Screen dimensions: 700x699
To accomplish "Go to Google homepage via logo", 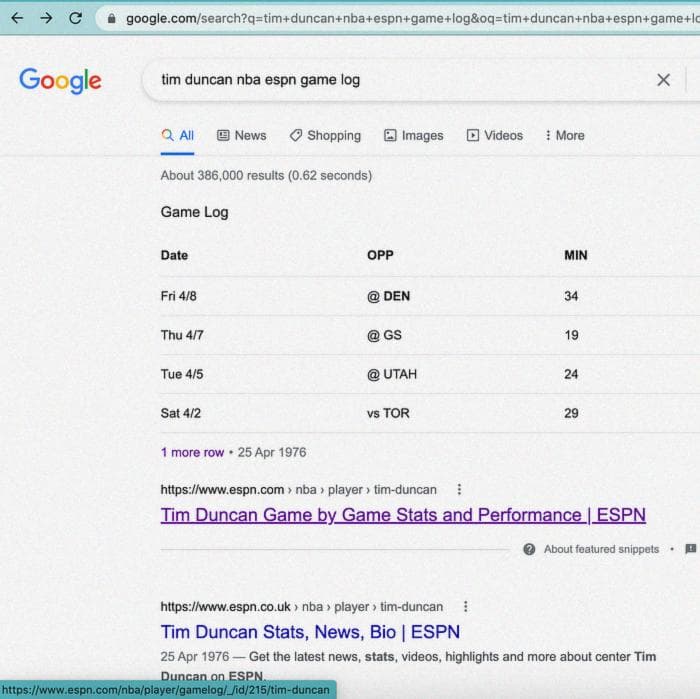I will coord(60,81).
